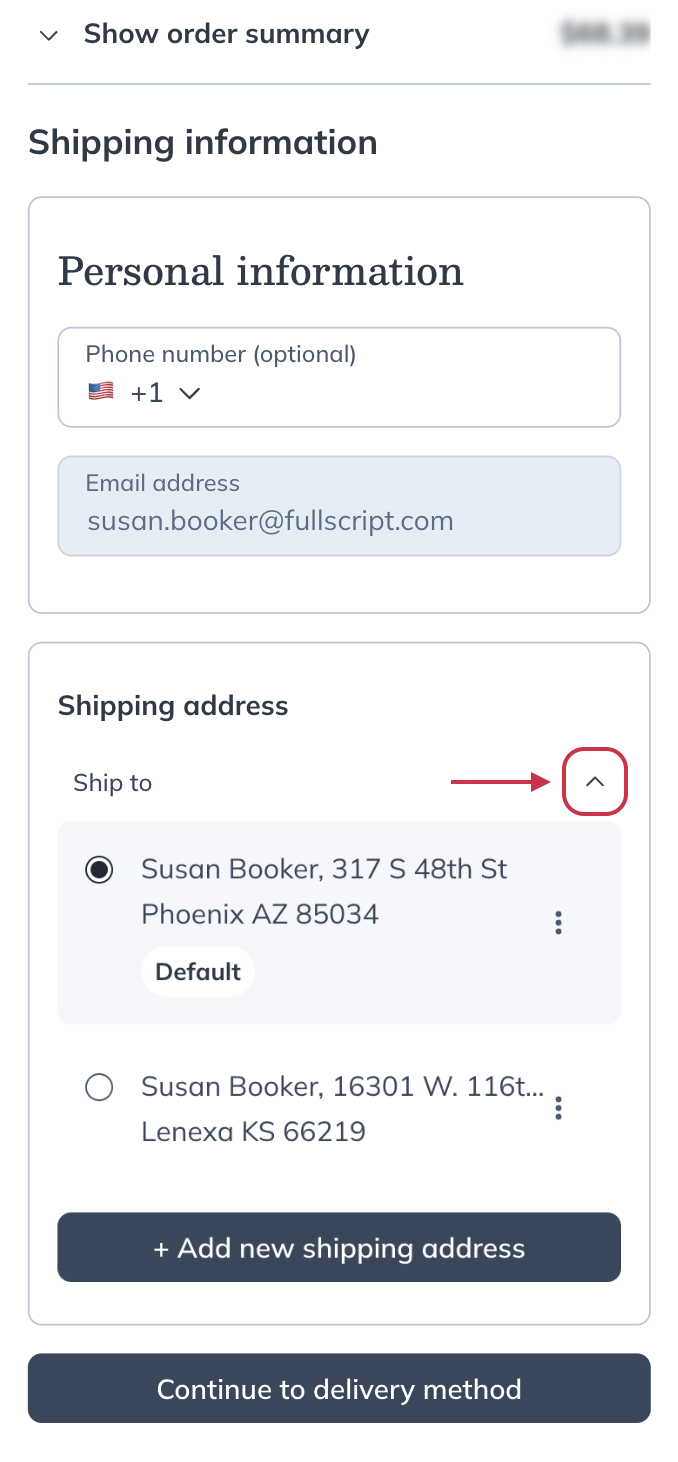Click the three-dot menu on the Phoenix address
678x1462 pixels.
click(x=558, y=922)
